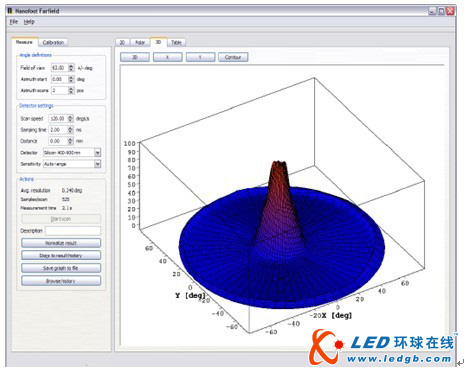Adjust the Azimuth start spinner arrows

(x=71, y=79)
